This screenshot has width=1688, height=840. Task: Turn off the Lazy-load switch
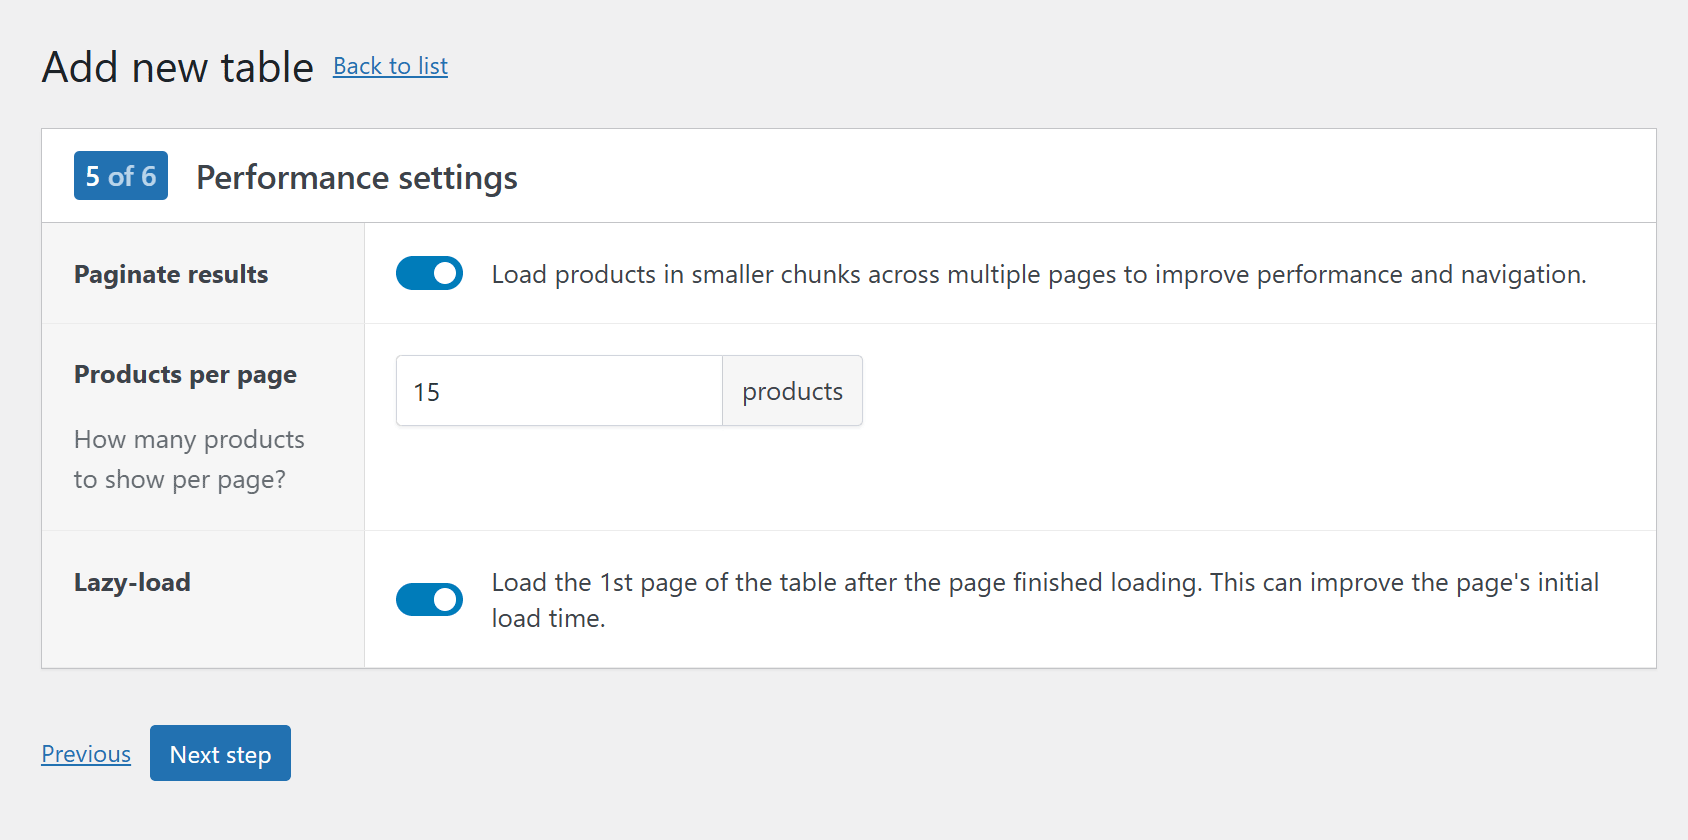[x=429, y=600]
